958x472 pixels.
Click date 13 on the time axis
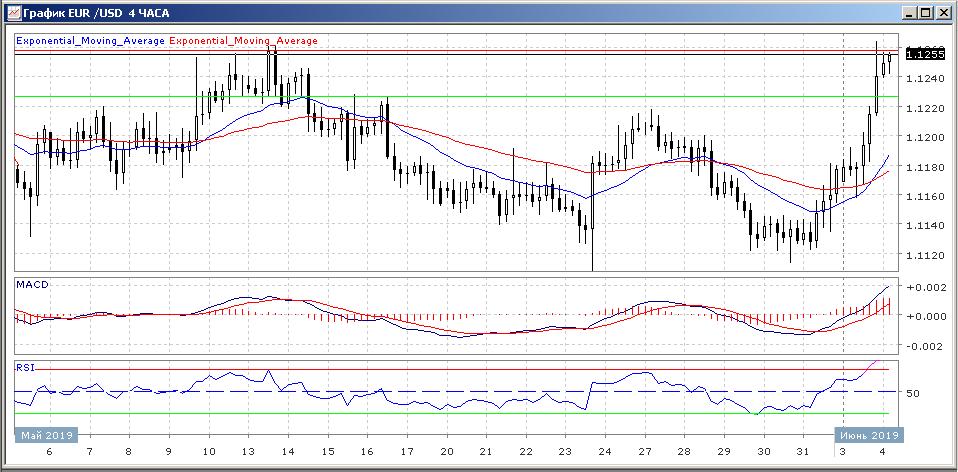(248, 452)
